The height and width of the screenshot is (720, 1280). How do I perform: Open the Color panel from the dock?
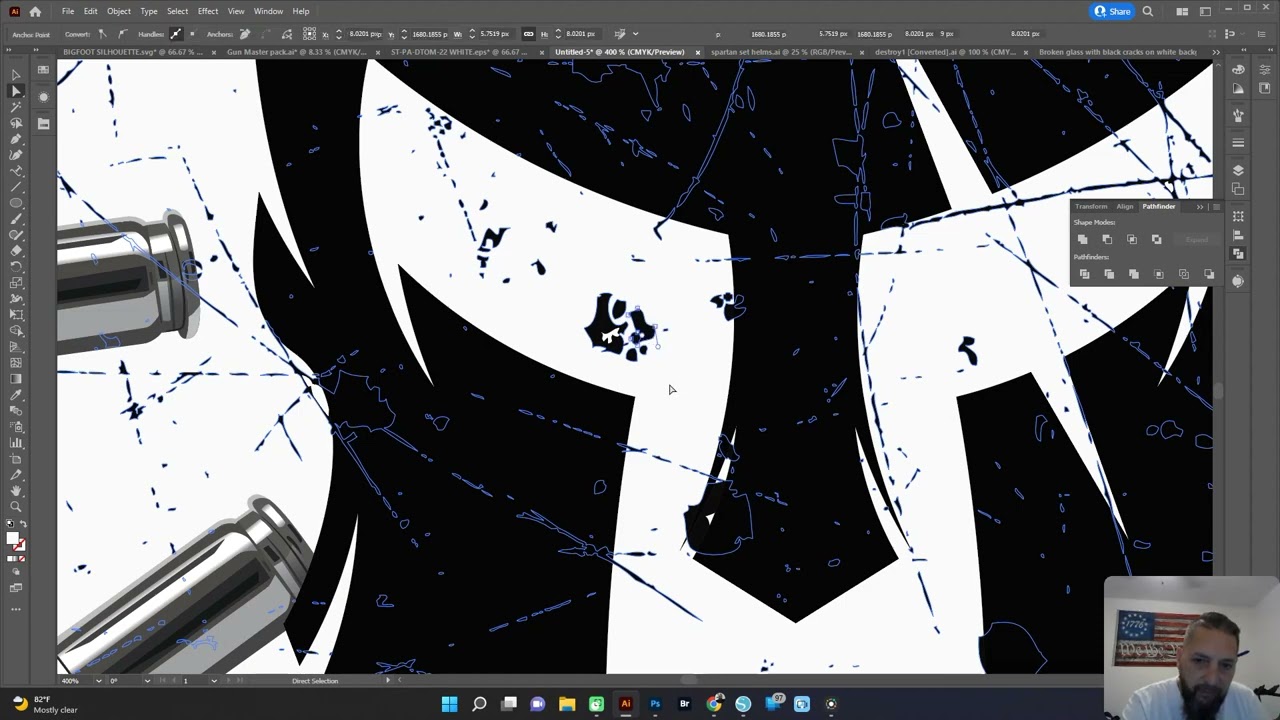[x=1238, y=69]
